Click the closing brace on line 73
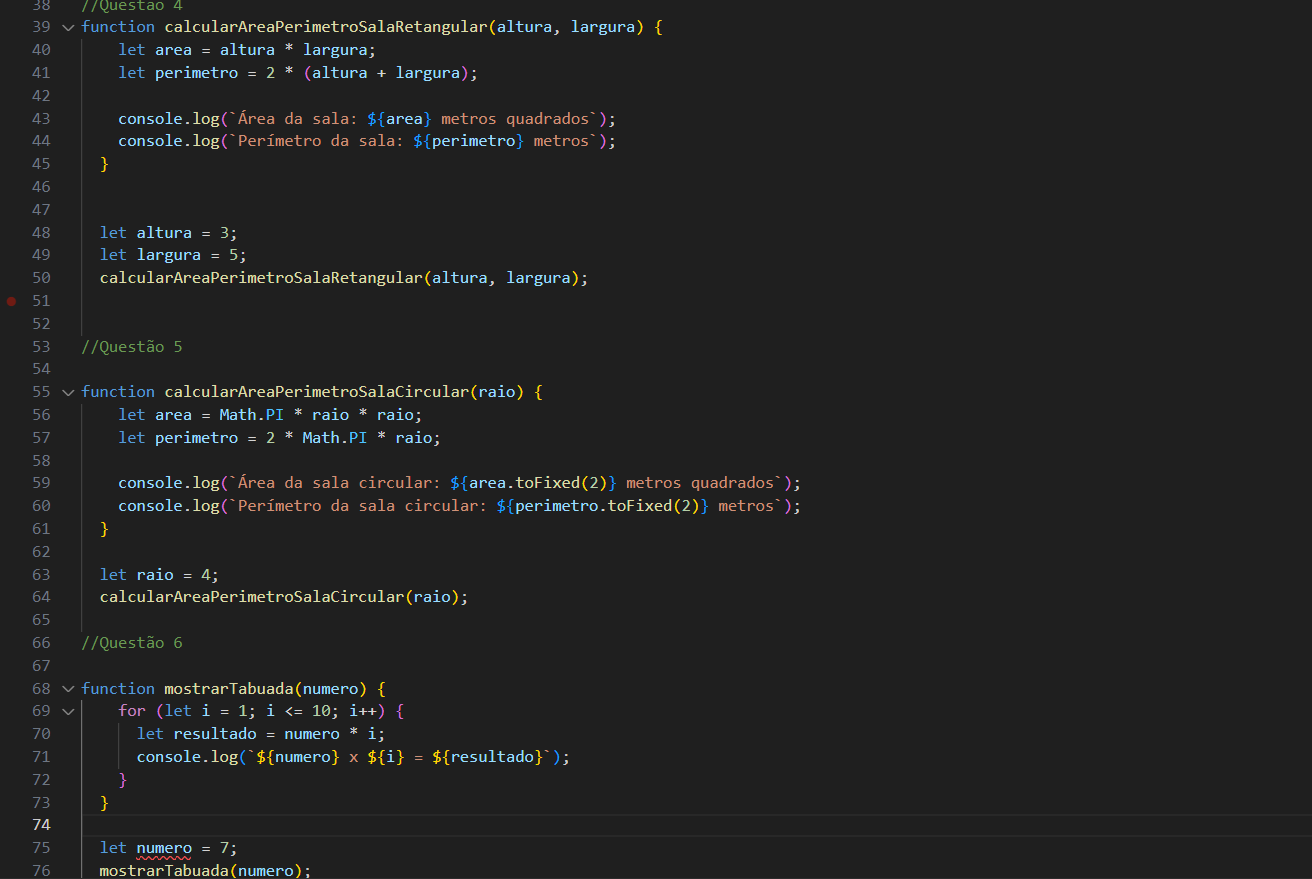Screen dimensions: 1312x879 click(x=104, y=803)
